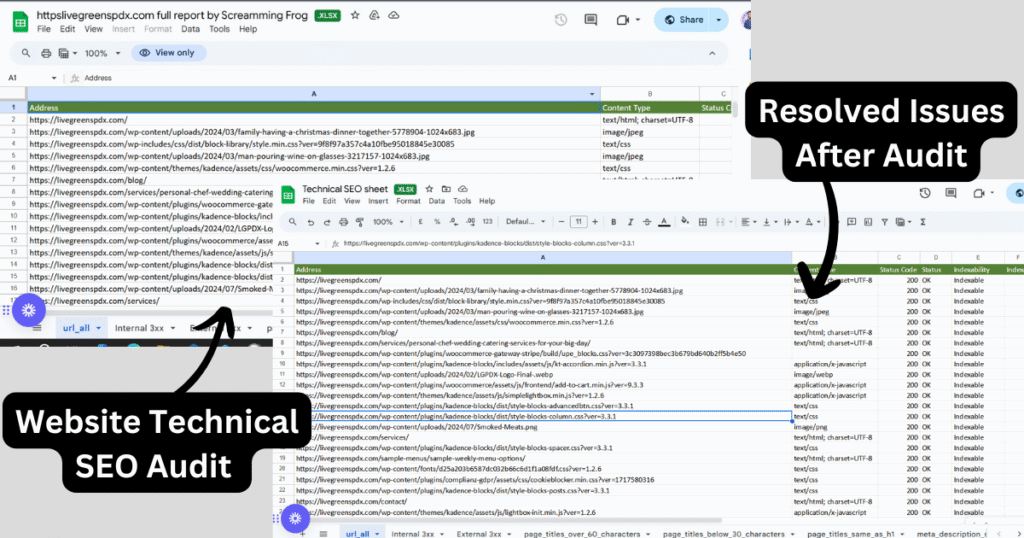Click the redo icon in the Technical SEO sheet toolbar
This screenshot has width=1024, height=538.
[x=327, y=222]
